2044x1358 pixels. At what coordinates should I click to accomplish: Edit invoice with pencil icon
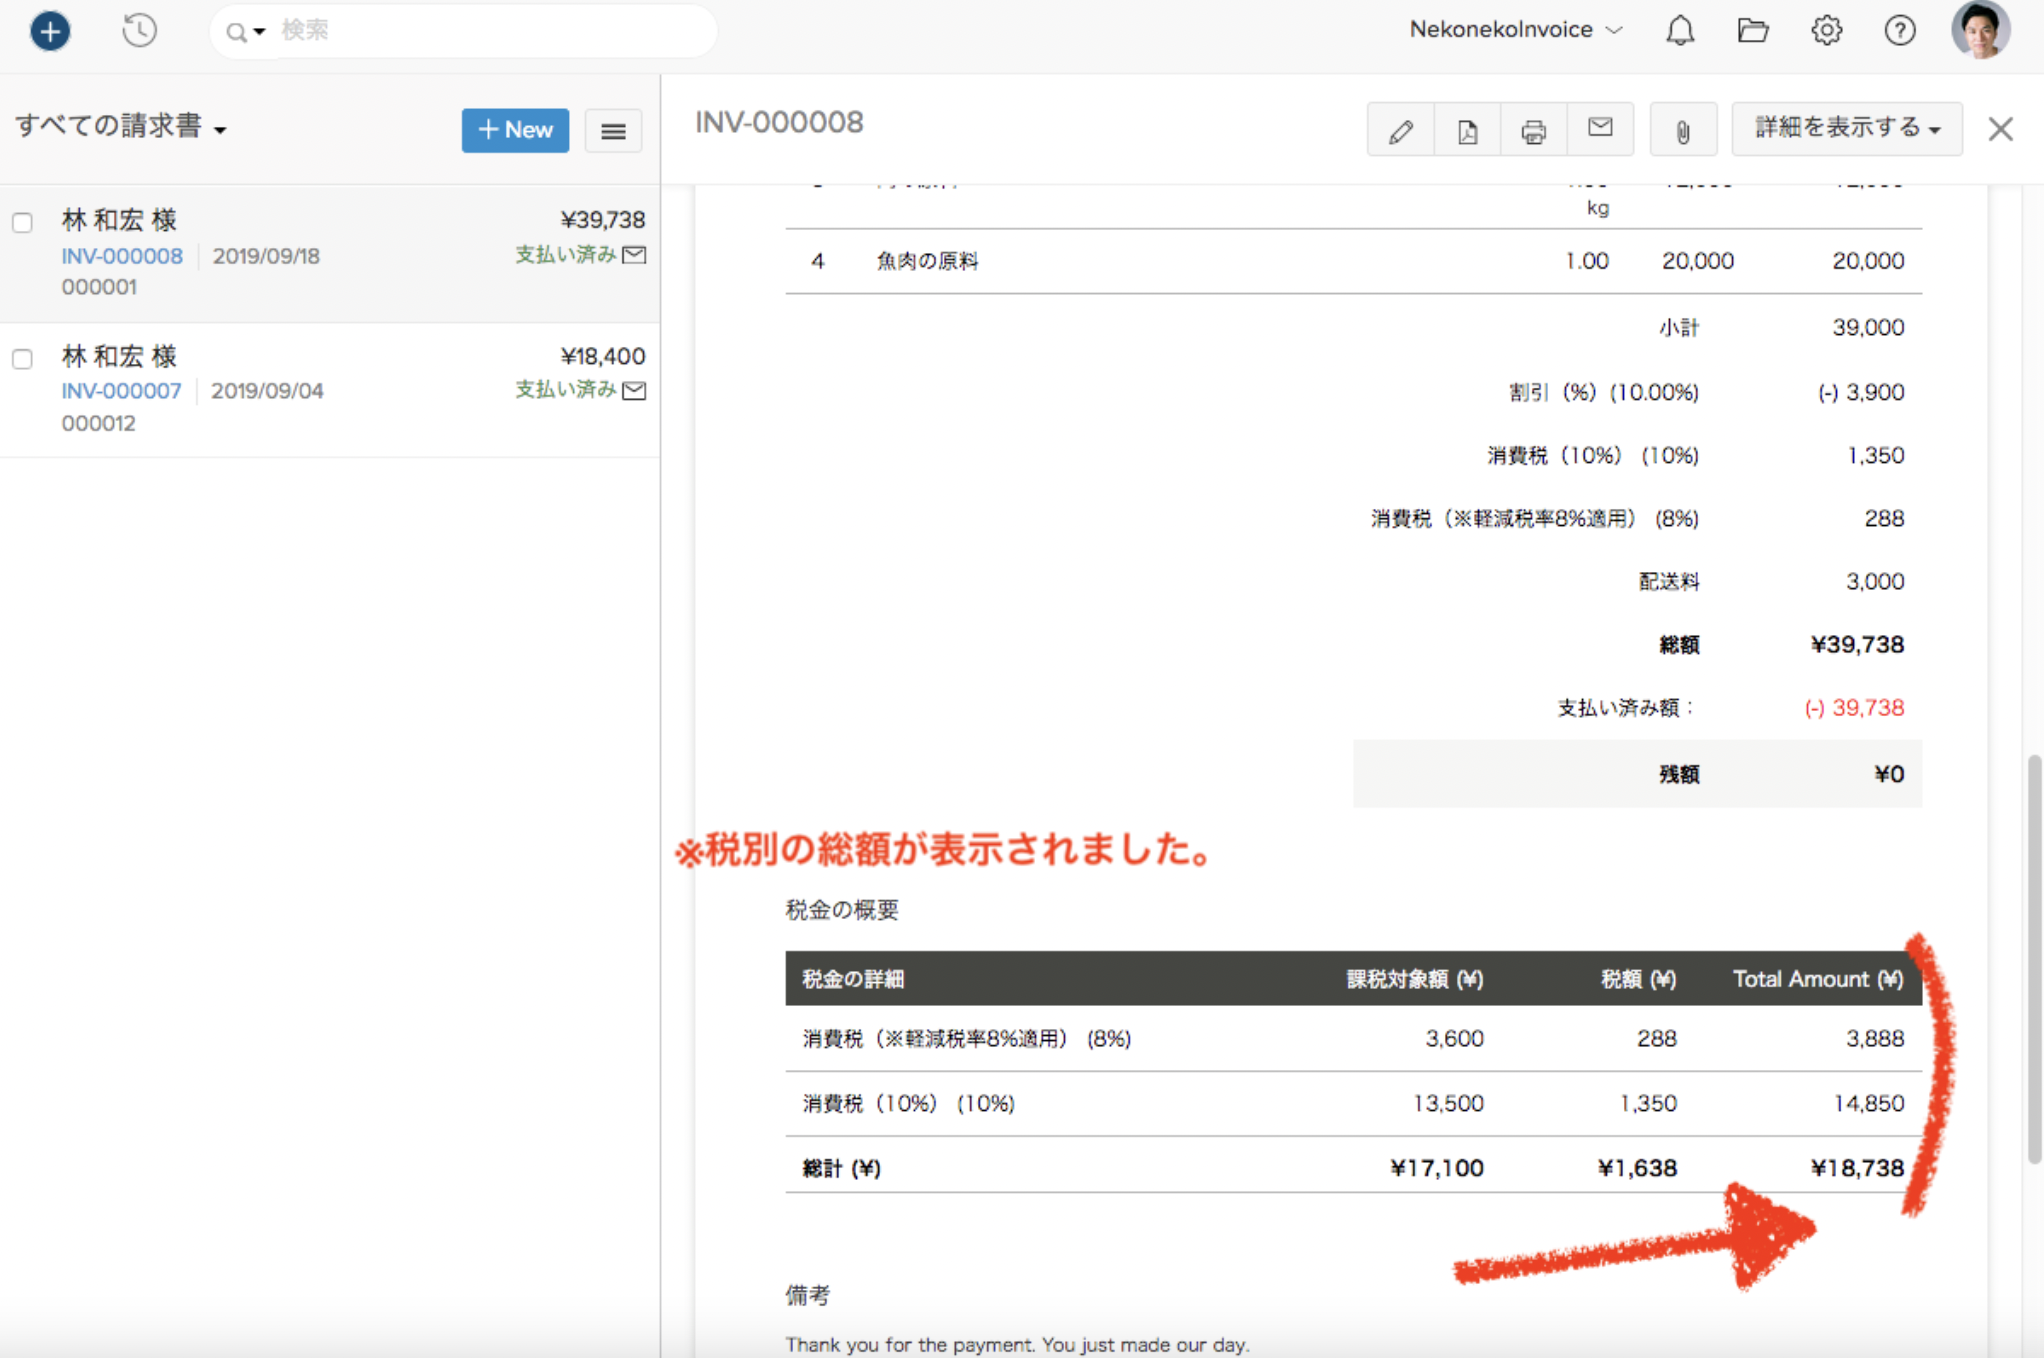click(x=1400, y=130)
